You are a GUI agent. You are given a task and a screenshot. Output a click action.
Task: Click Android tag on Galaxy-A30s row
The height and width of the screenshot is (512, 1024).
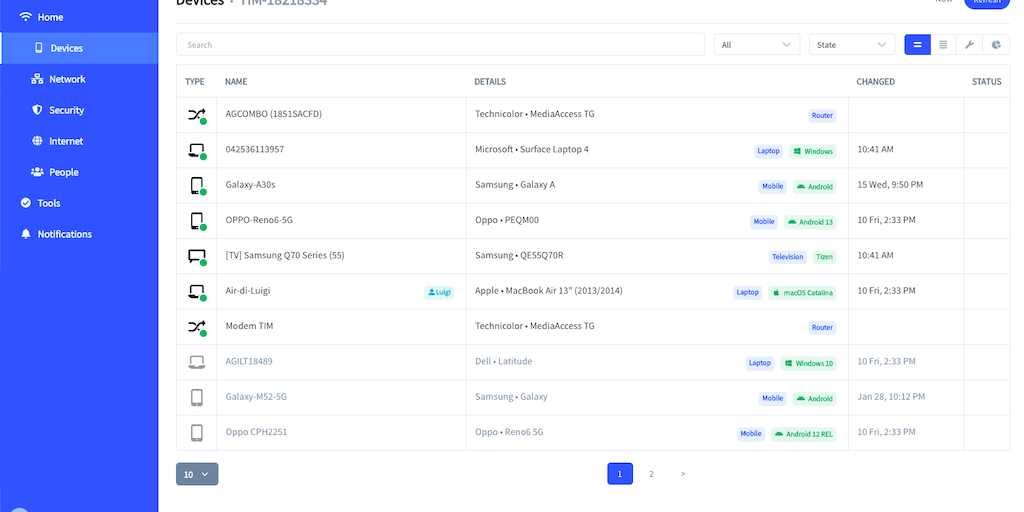pos(815,187)
